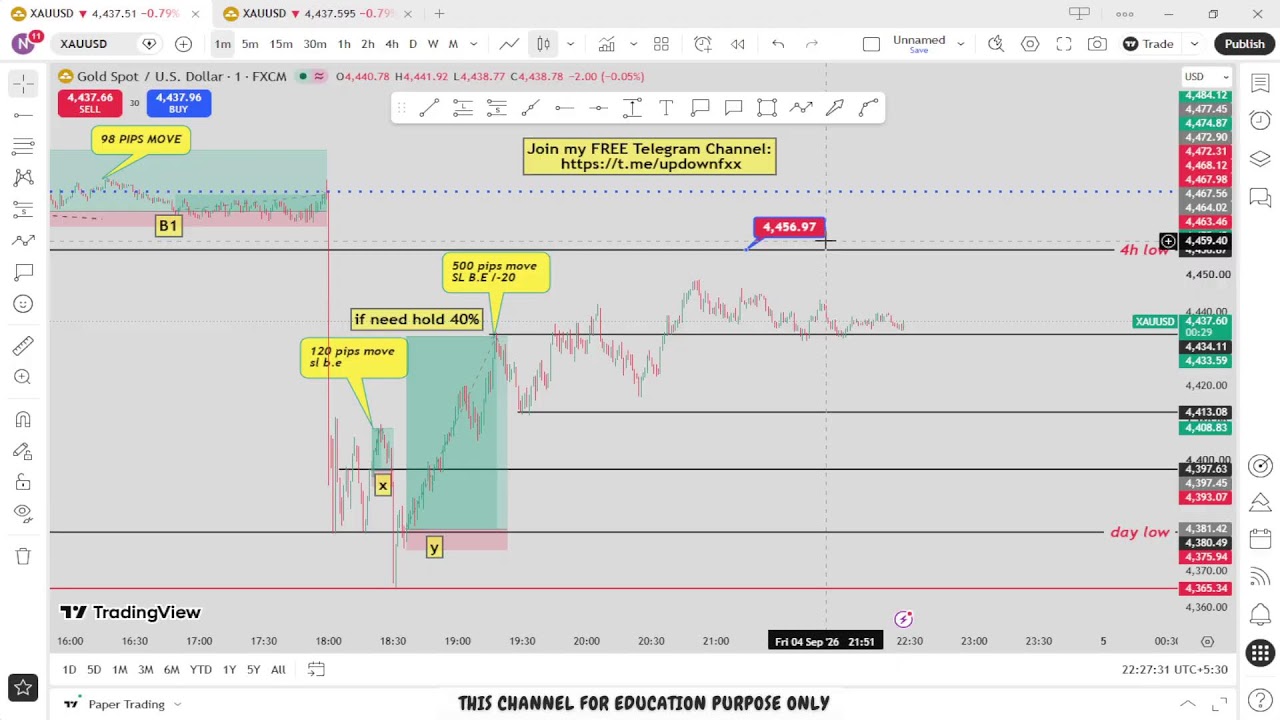This screenshot has height=720, width=1280.
Task: Select the 15m timeframe
Action: pyautogui.click(x=281, y=44)
